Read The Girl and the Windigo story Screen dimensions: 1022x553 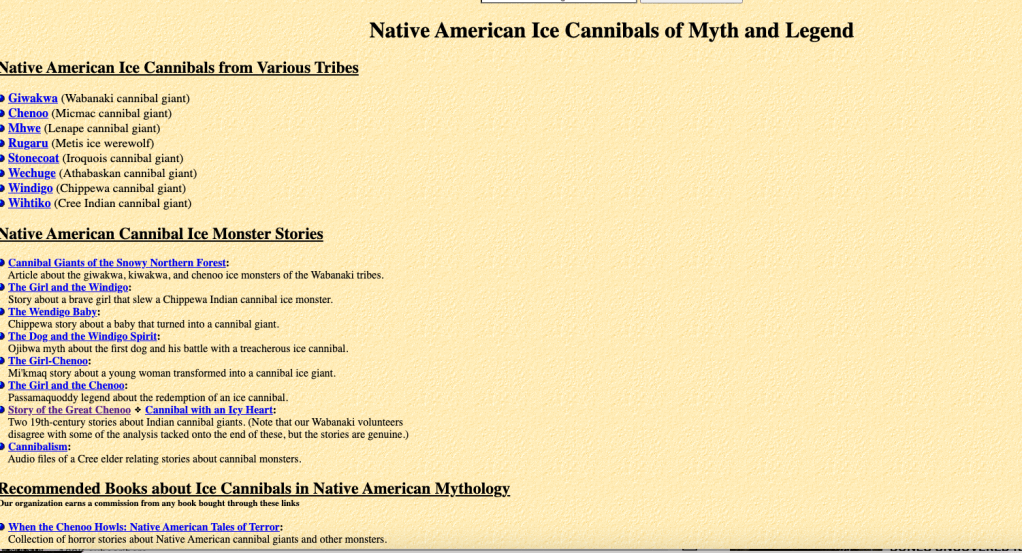click(x=68, y=288)
